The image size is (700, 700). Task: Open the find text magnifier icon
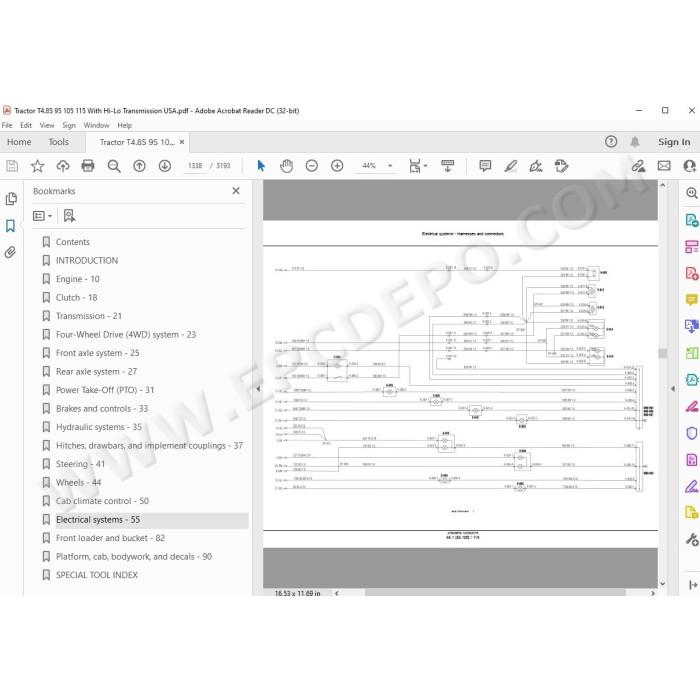pyautogui.click(x=114, y=166)
